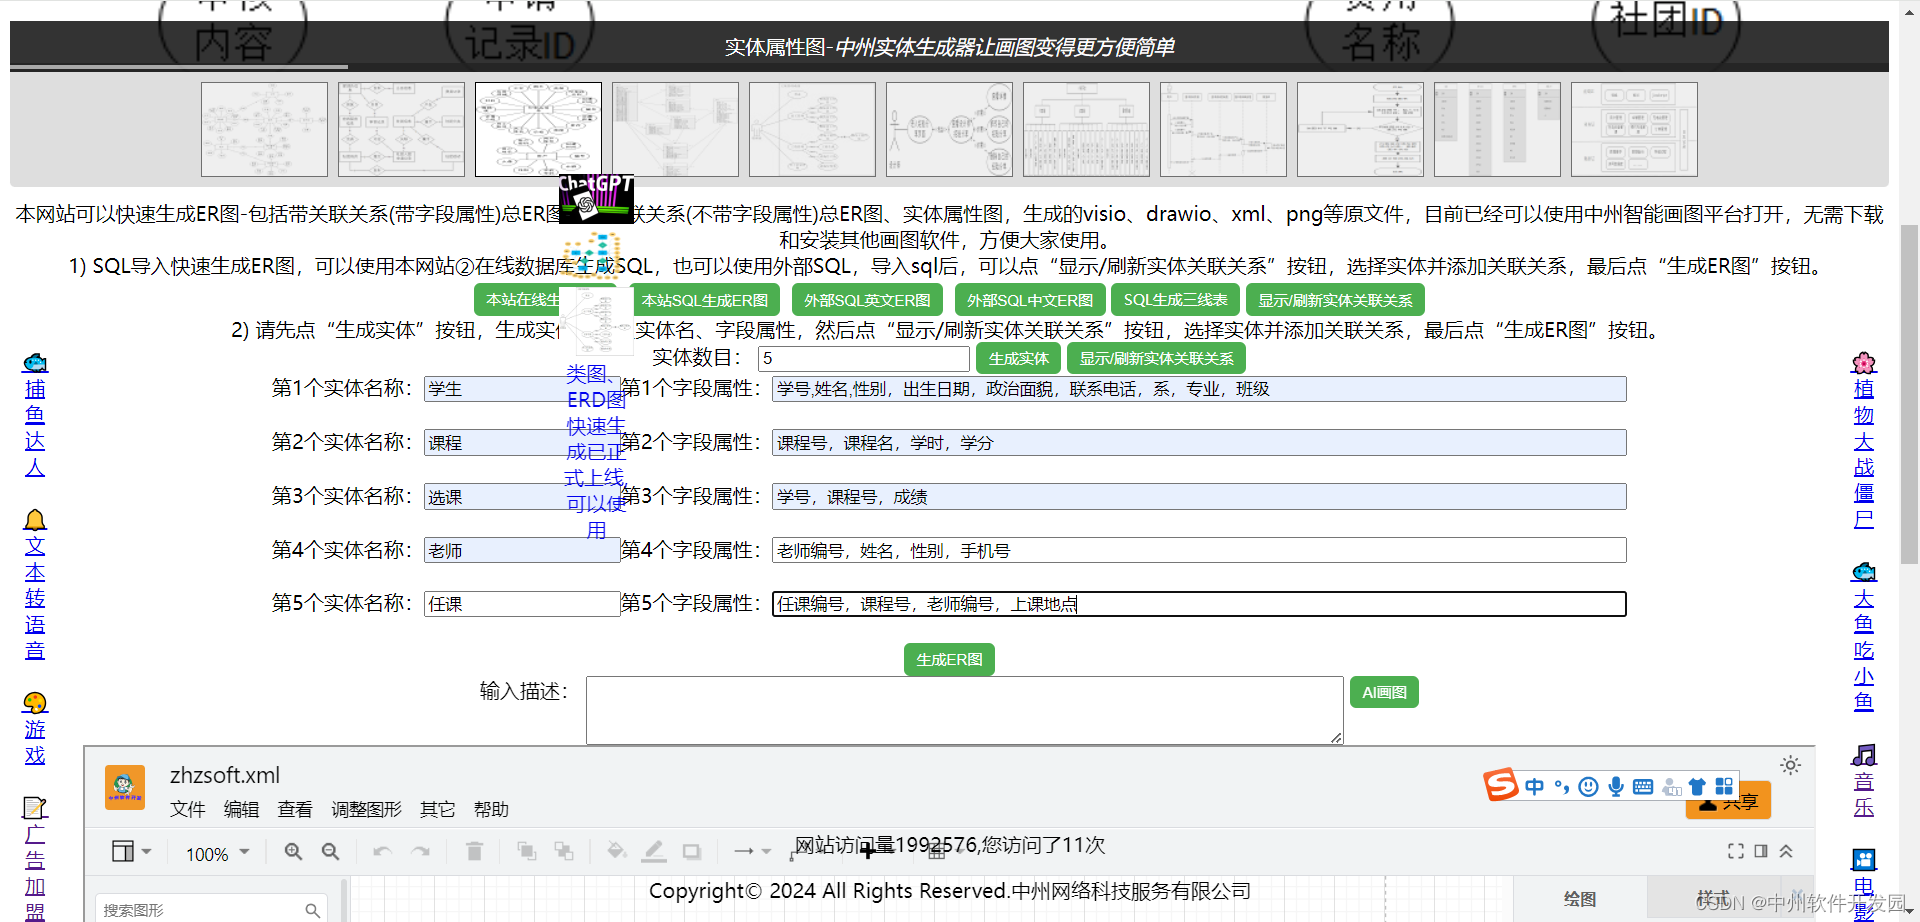Switch Sogou 中 Chinese/English mode toggle
The height and width of the screenshot is (922, 1920).
1534,787
